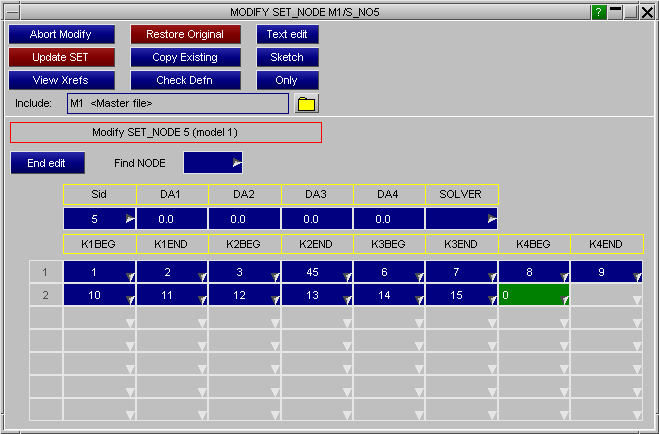This screenshot has width=659, height=434.
Task: Select the Include M1 Master file field
Action: (x=178, y=103)
